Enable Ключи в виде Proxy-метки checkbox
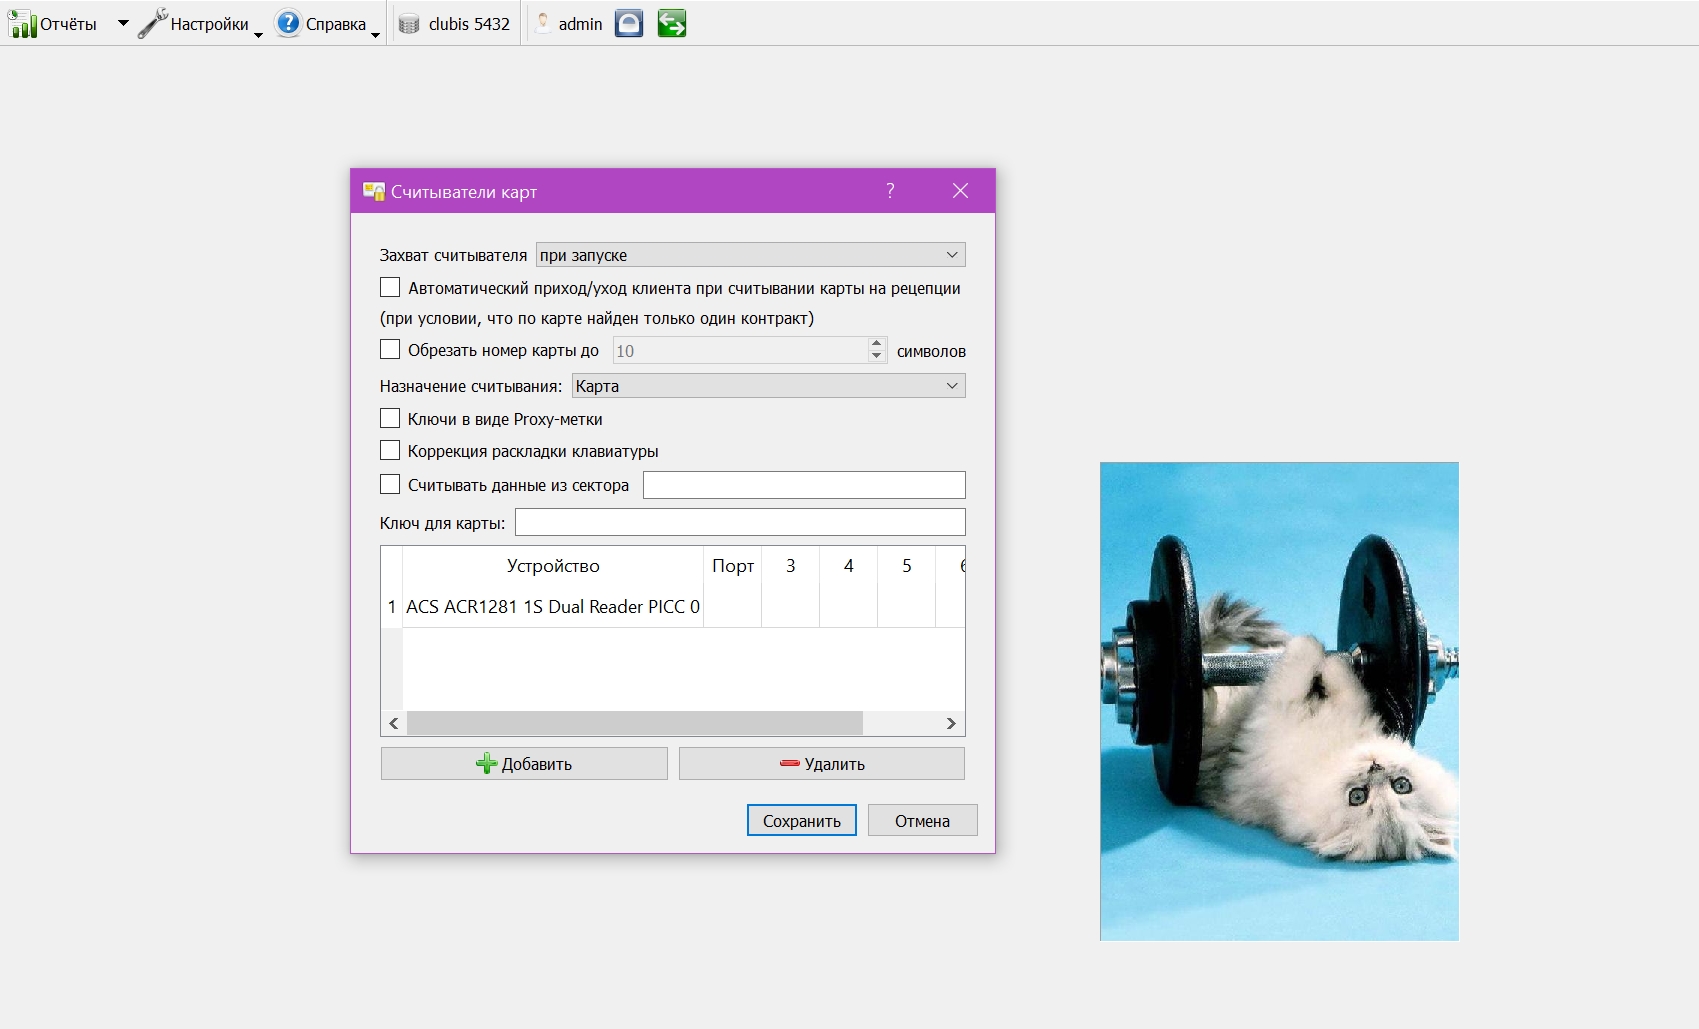This screenshot has width=1699, height=1029. tap(390, 419)
